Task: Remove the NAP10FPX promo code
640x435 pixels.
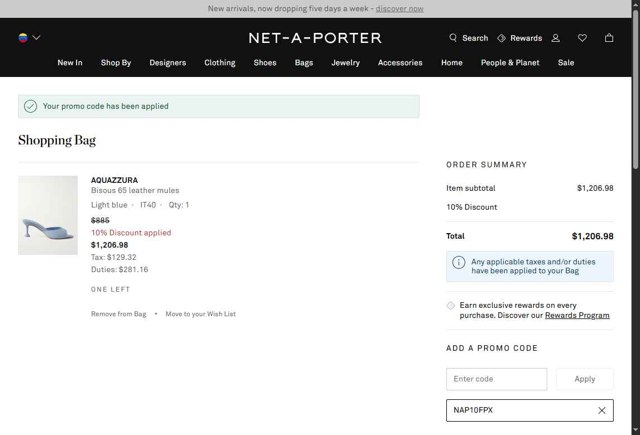Action: [x=602, y=411]
